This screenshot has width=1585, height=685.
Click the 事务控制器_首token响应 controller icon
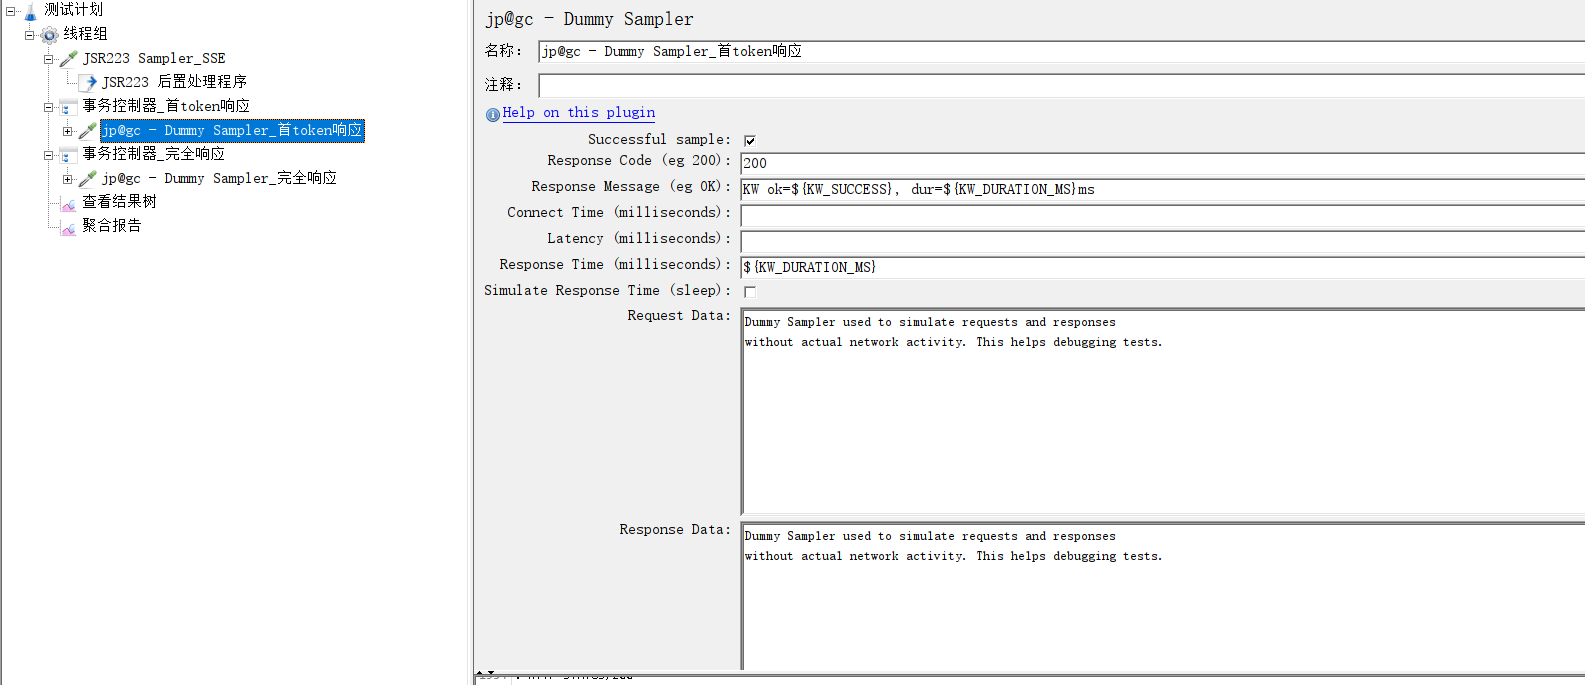point(68,107)
